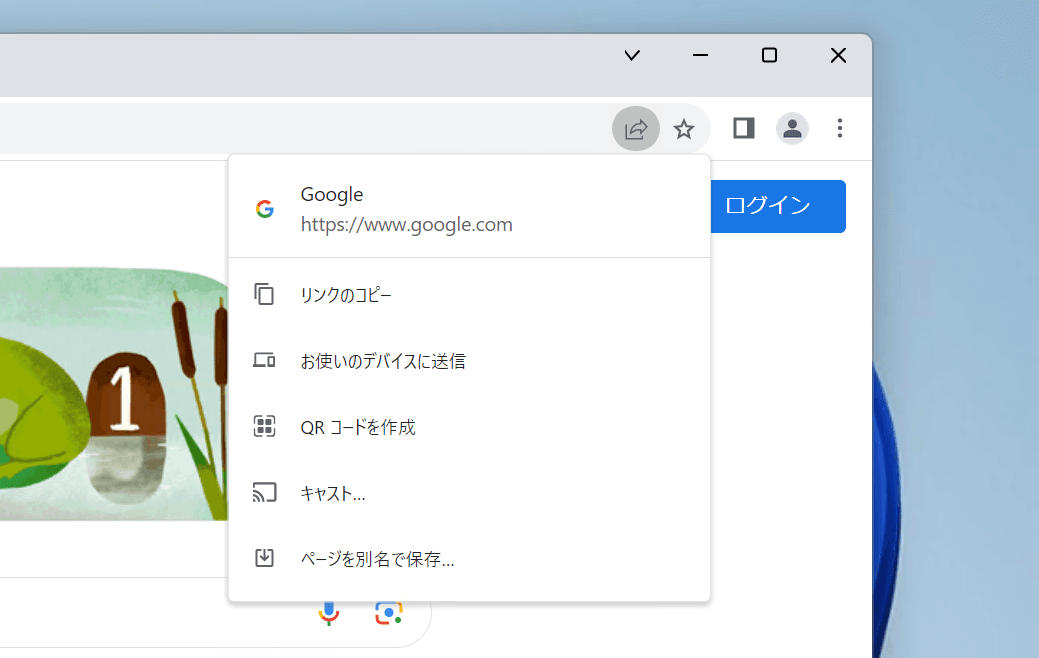Screen dimensions: 1039x658
Task: Click the share this page icon
Action: tap(635, 129)
